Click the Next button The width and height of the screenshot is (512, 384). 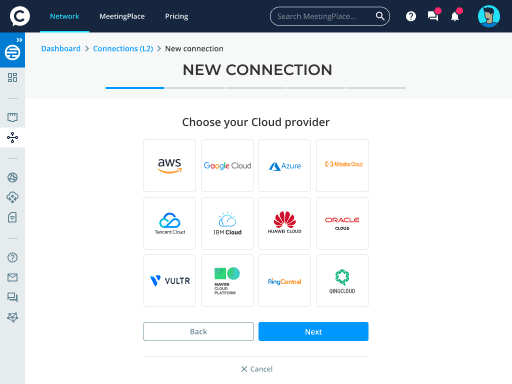click(x=313, y=331)
